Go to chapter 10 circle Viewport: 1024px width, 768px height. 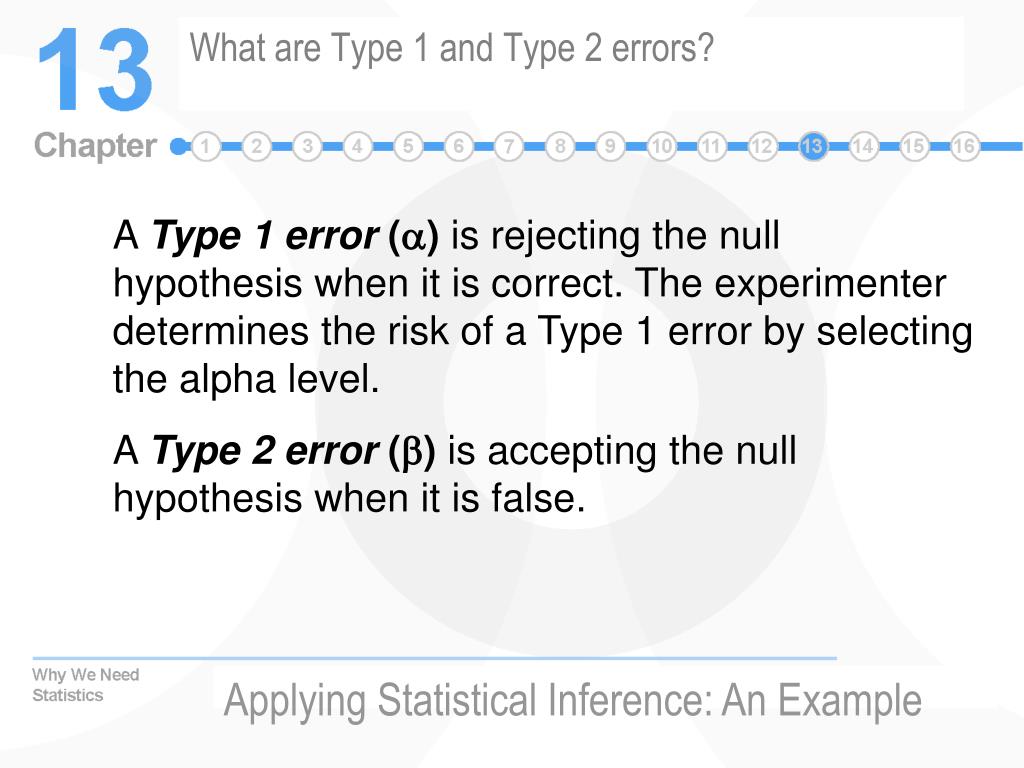pos(661,146)
